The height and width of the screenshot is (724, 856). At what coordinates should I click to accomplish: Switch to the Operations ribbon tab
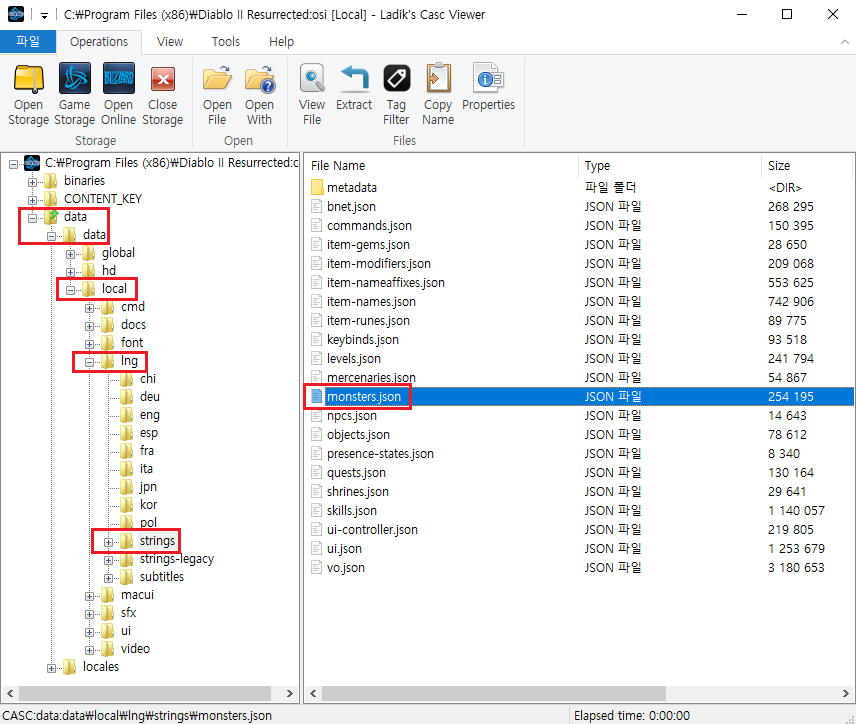[x=99, y=41]
